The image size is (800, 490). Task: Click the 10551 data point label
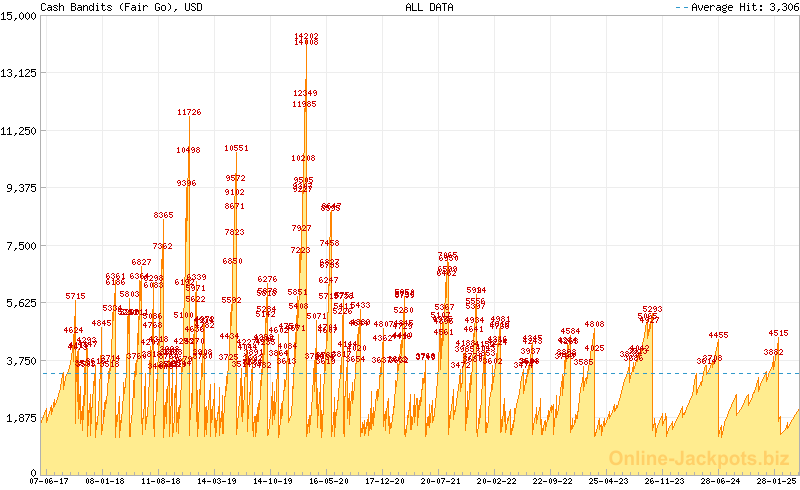coord(236,148)
